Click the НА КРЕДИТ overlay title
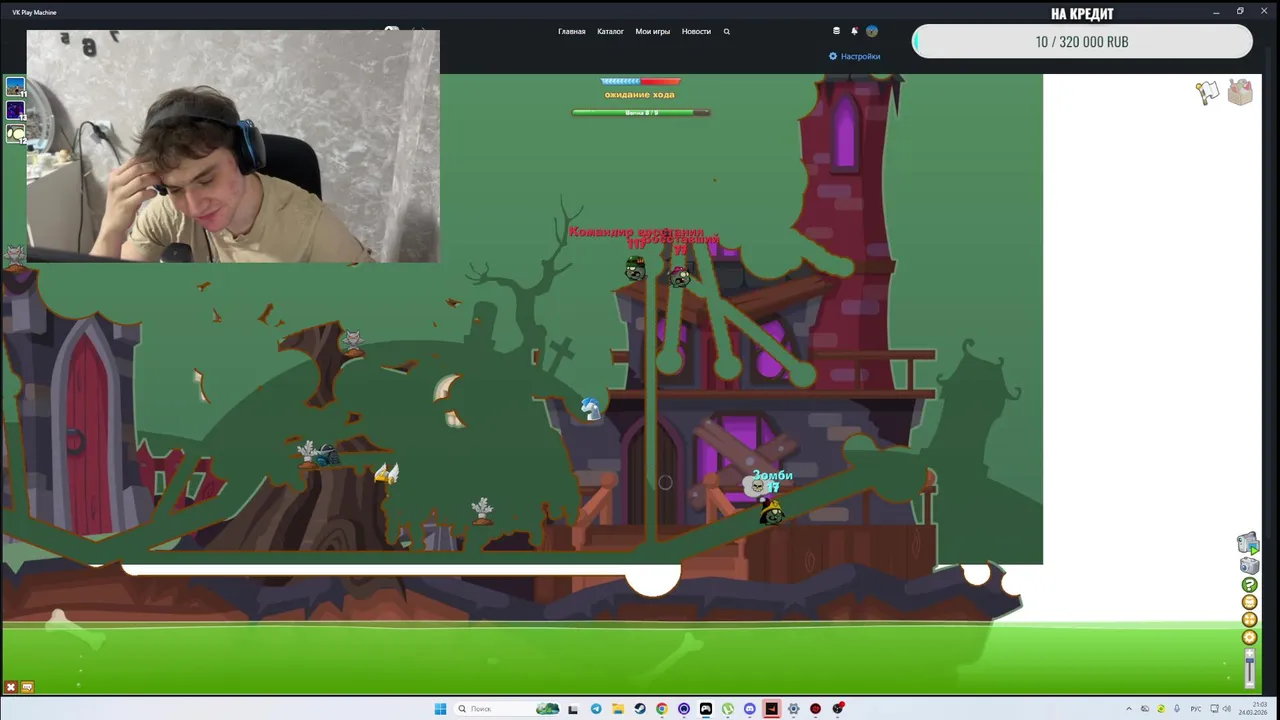 point(1082,13)
